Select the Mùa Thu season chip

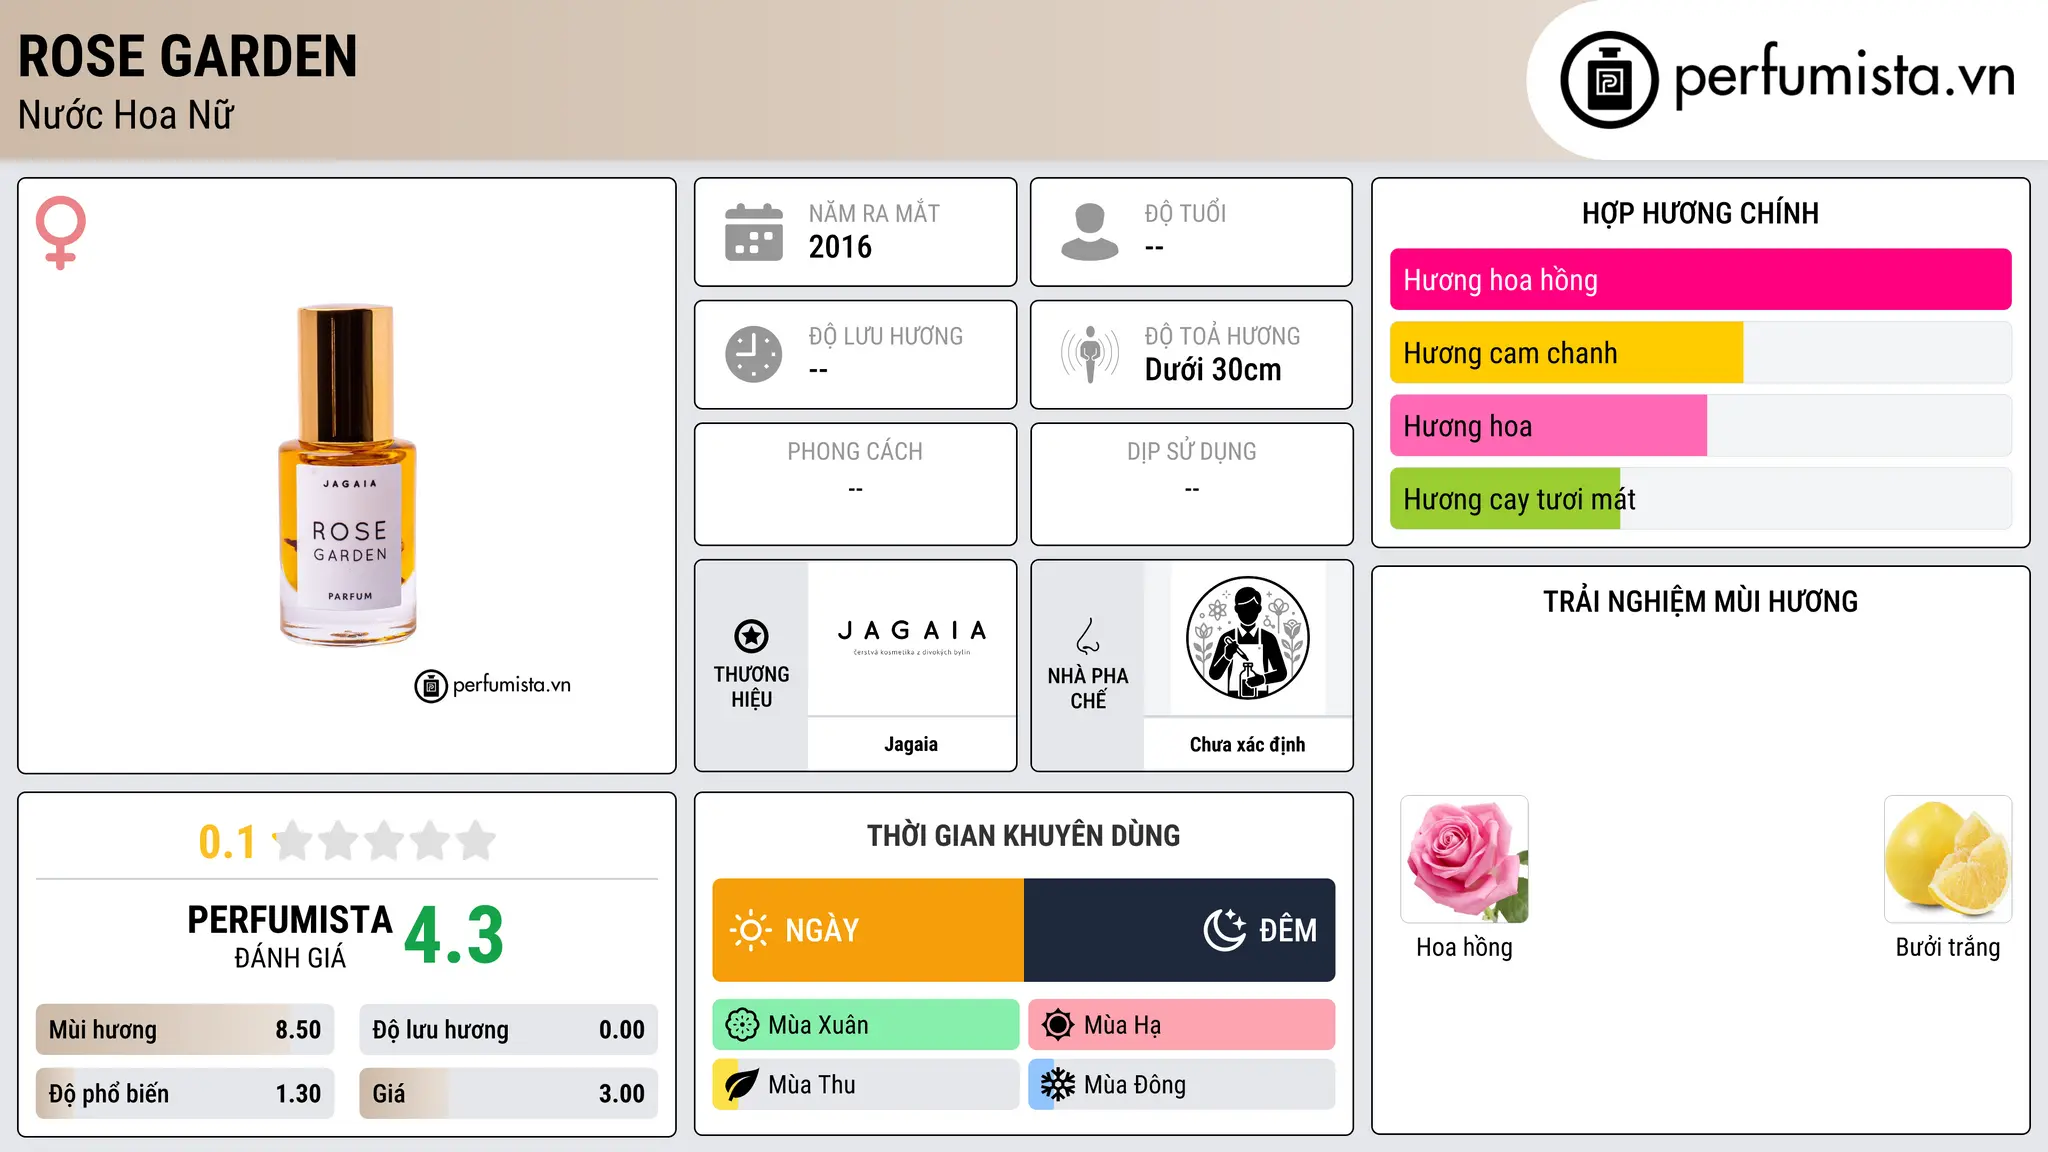coord(866,1085)
